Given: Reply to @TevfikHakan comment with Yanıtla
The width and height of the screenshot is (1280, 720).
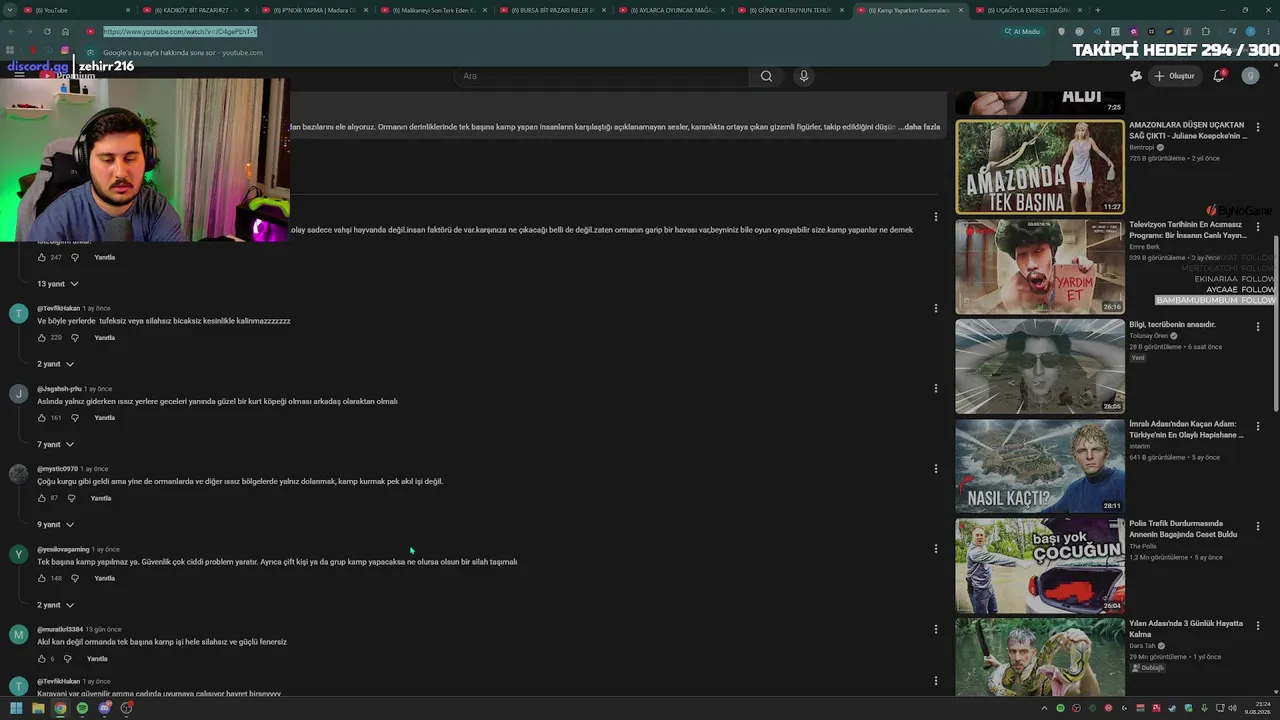Looking at the screenshot, I should click(104, 338).
